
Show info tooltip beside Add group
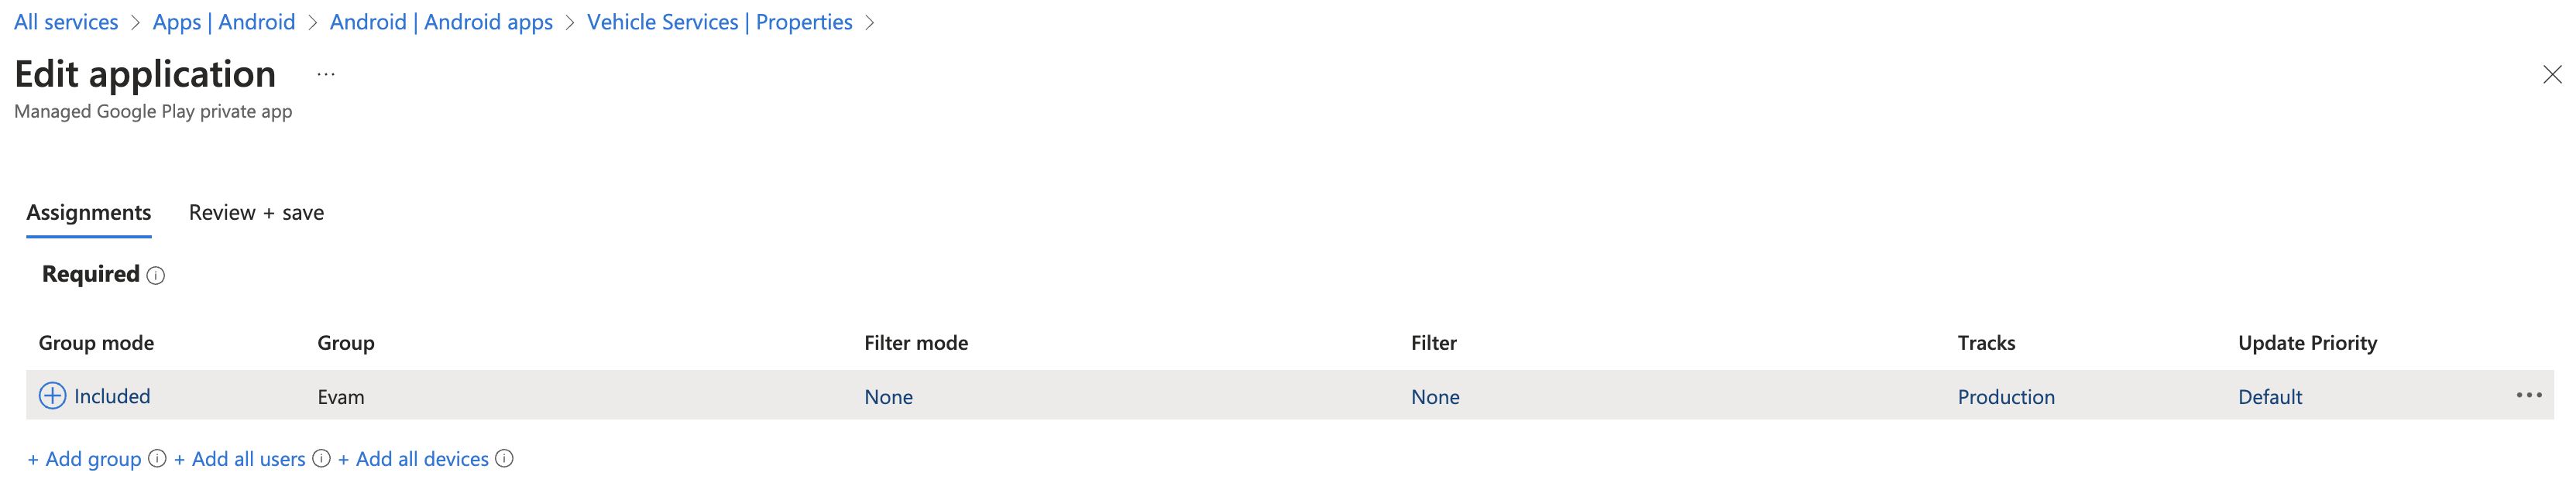click(157, 458)
